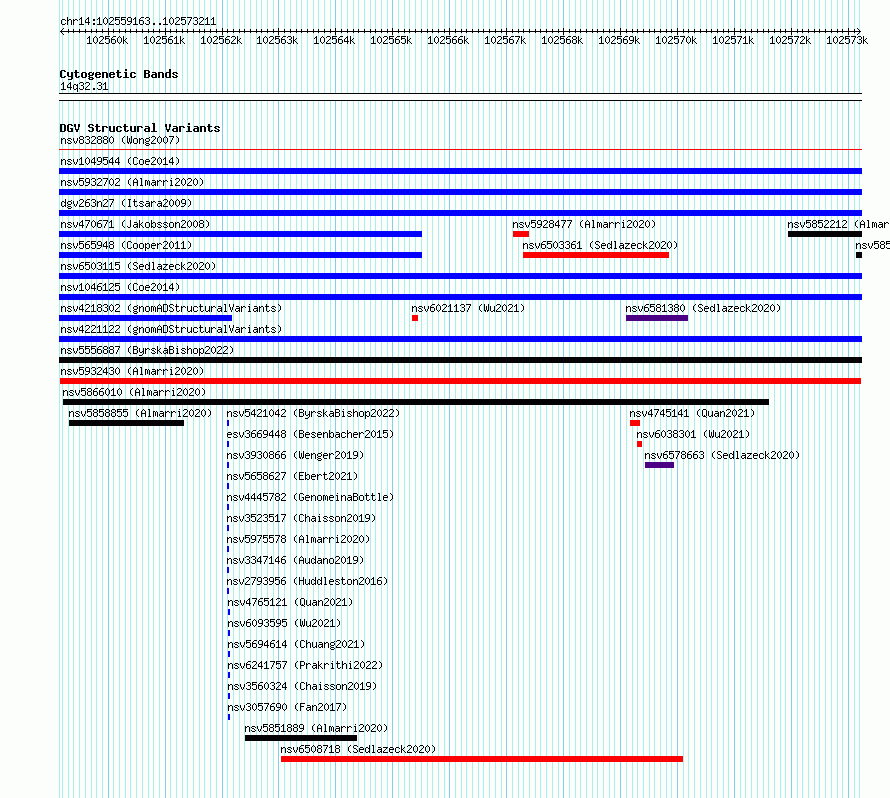This screenshot has width=890, height=798.
Task: Click the nsv5658627 (Ebert2021) label
Action: [x=292, y=476]
